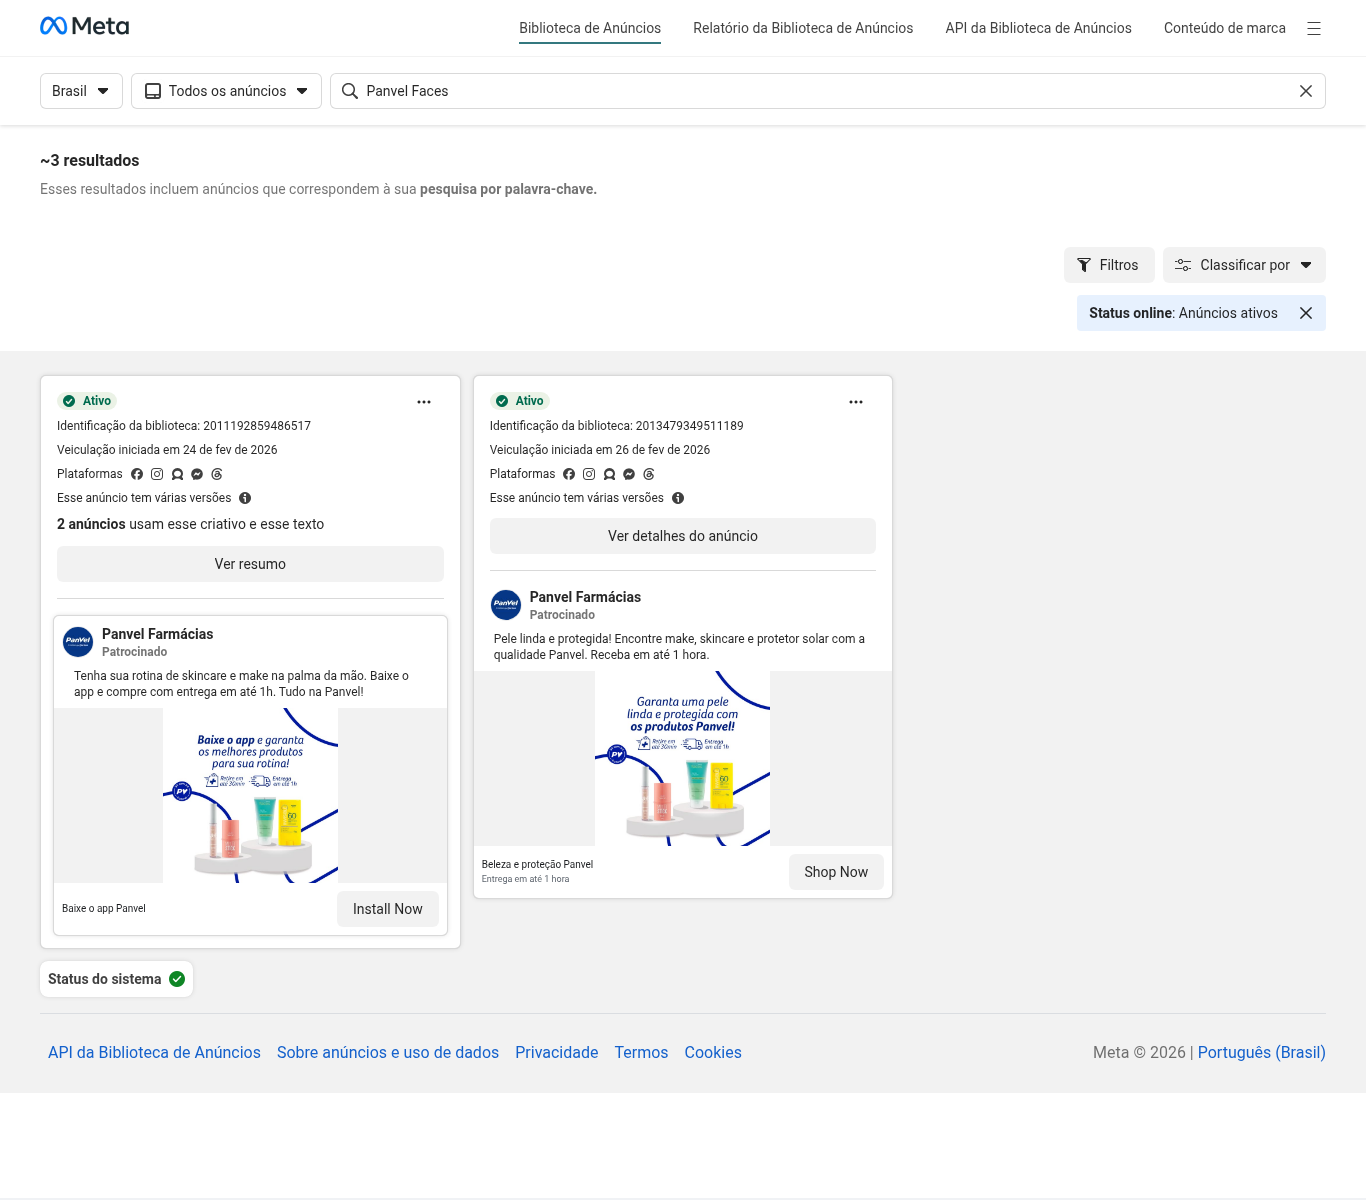This screenshot has height=1200, width=1366.
Task: Click '2 anúncios usam esse criativo' text
Action: coord(190,524)
